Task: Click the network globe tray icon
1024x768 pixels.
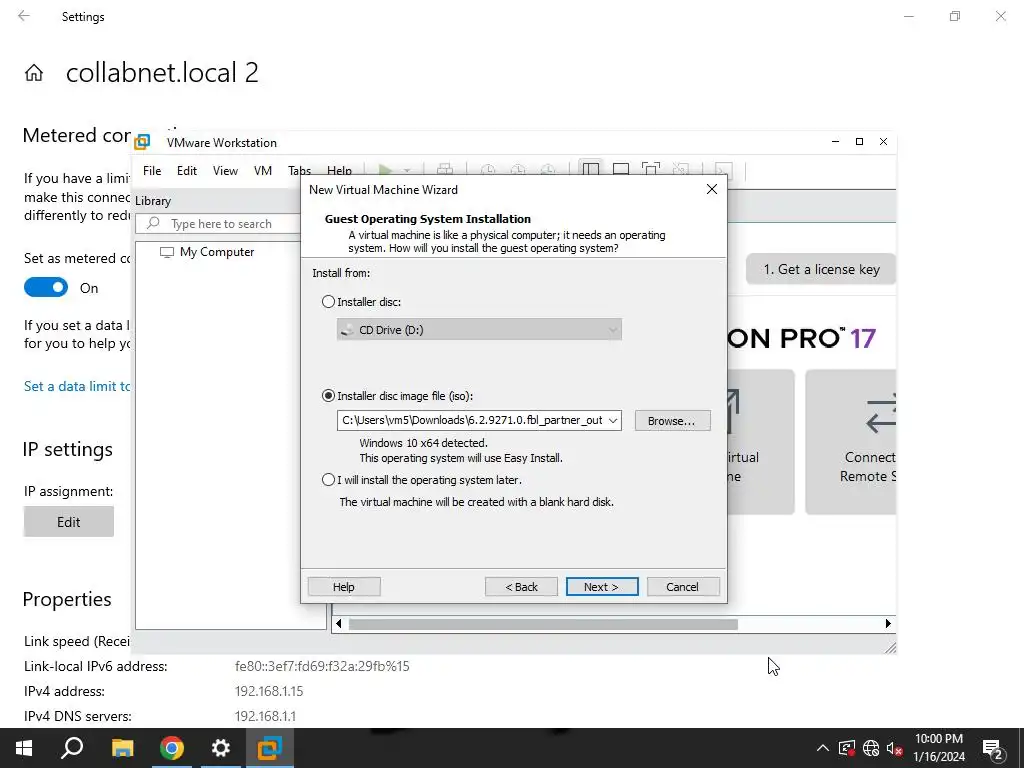Action: (871, 748)
